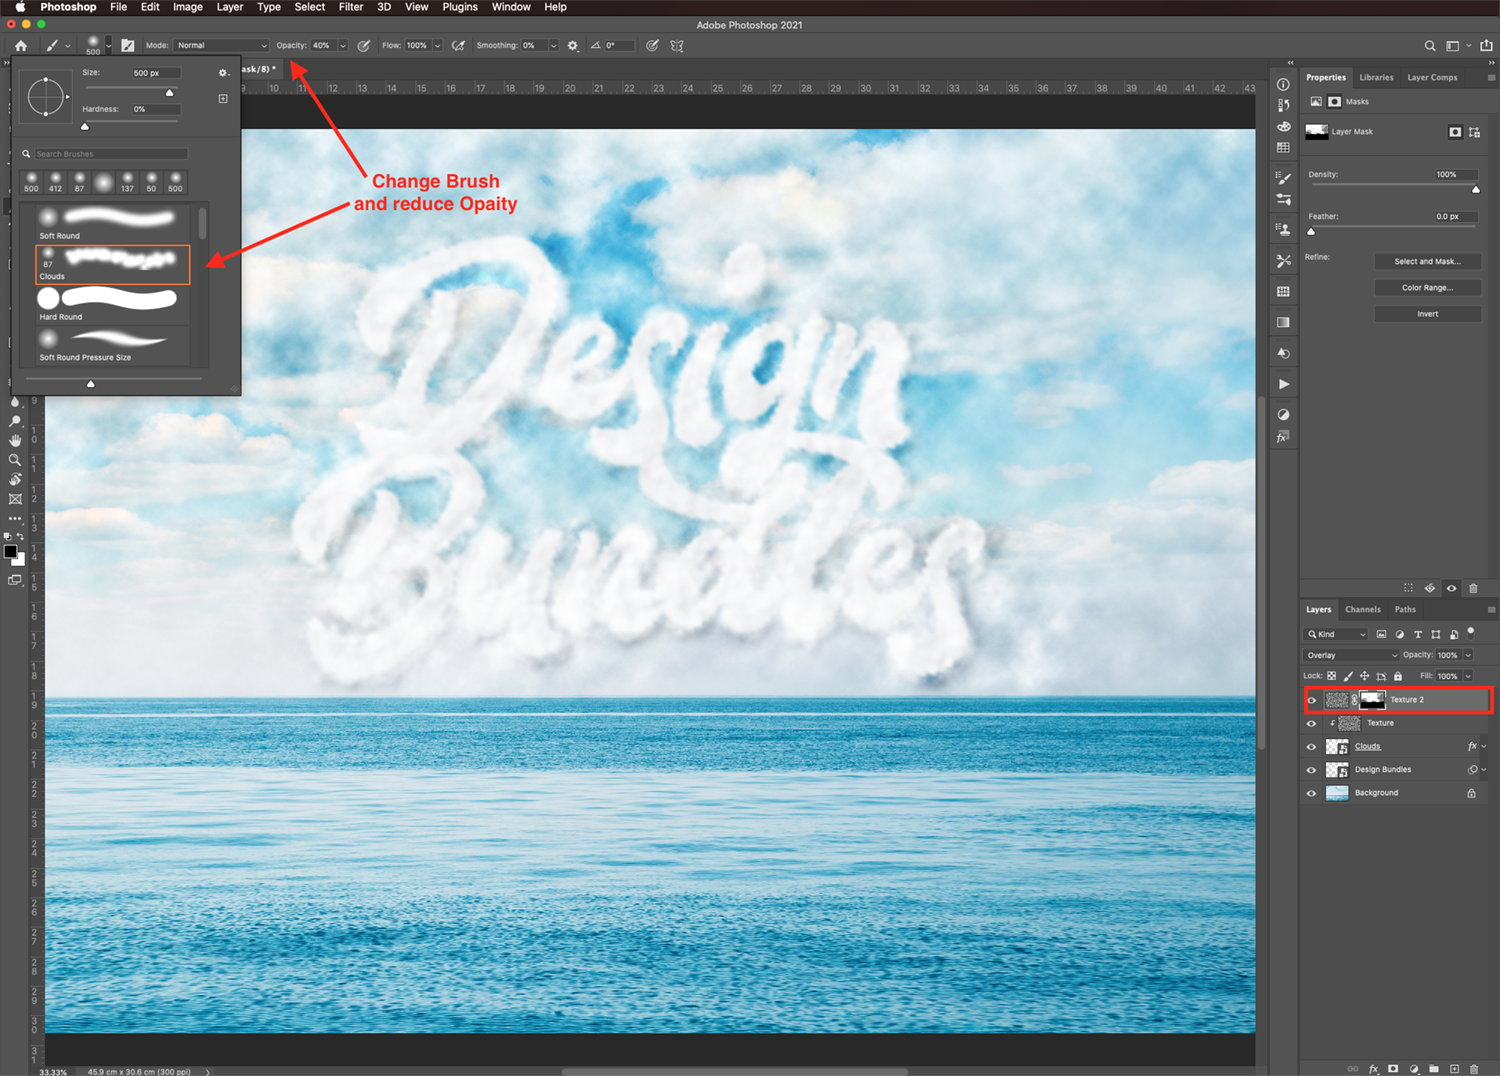
Task: Lock all padlock icon in Layers
Action: 1398,676
